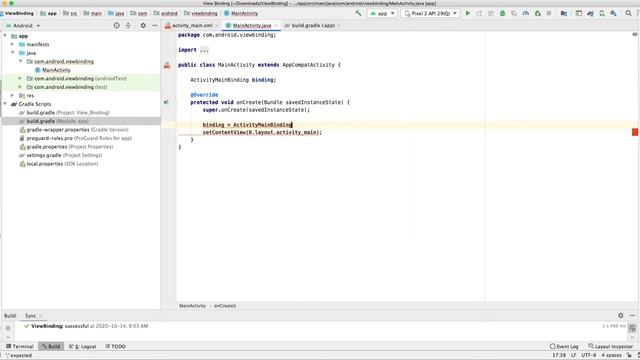Click the LF line separator indicator
This screenshot has height=360, width=640.
pos(573,355)
